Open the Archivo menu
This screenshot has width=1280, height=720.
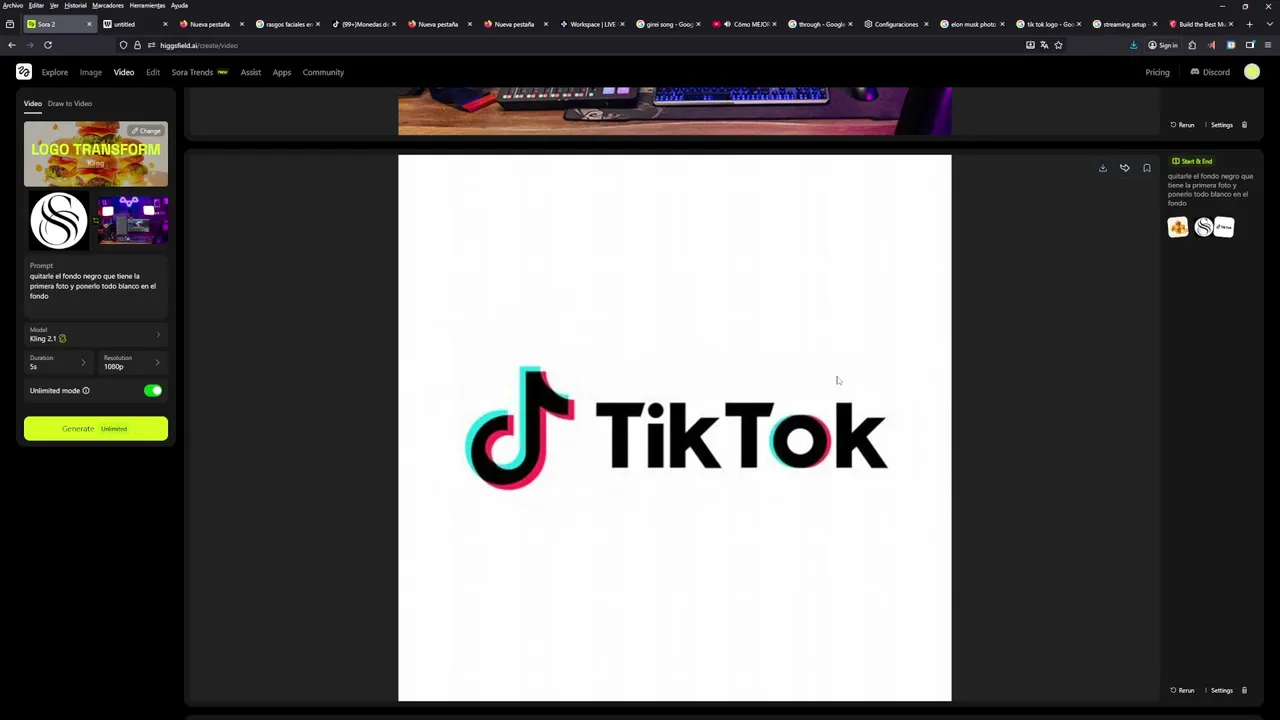[x=12, y=5]
